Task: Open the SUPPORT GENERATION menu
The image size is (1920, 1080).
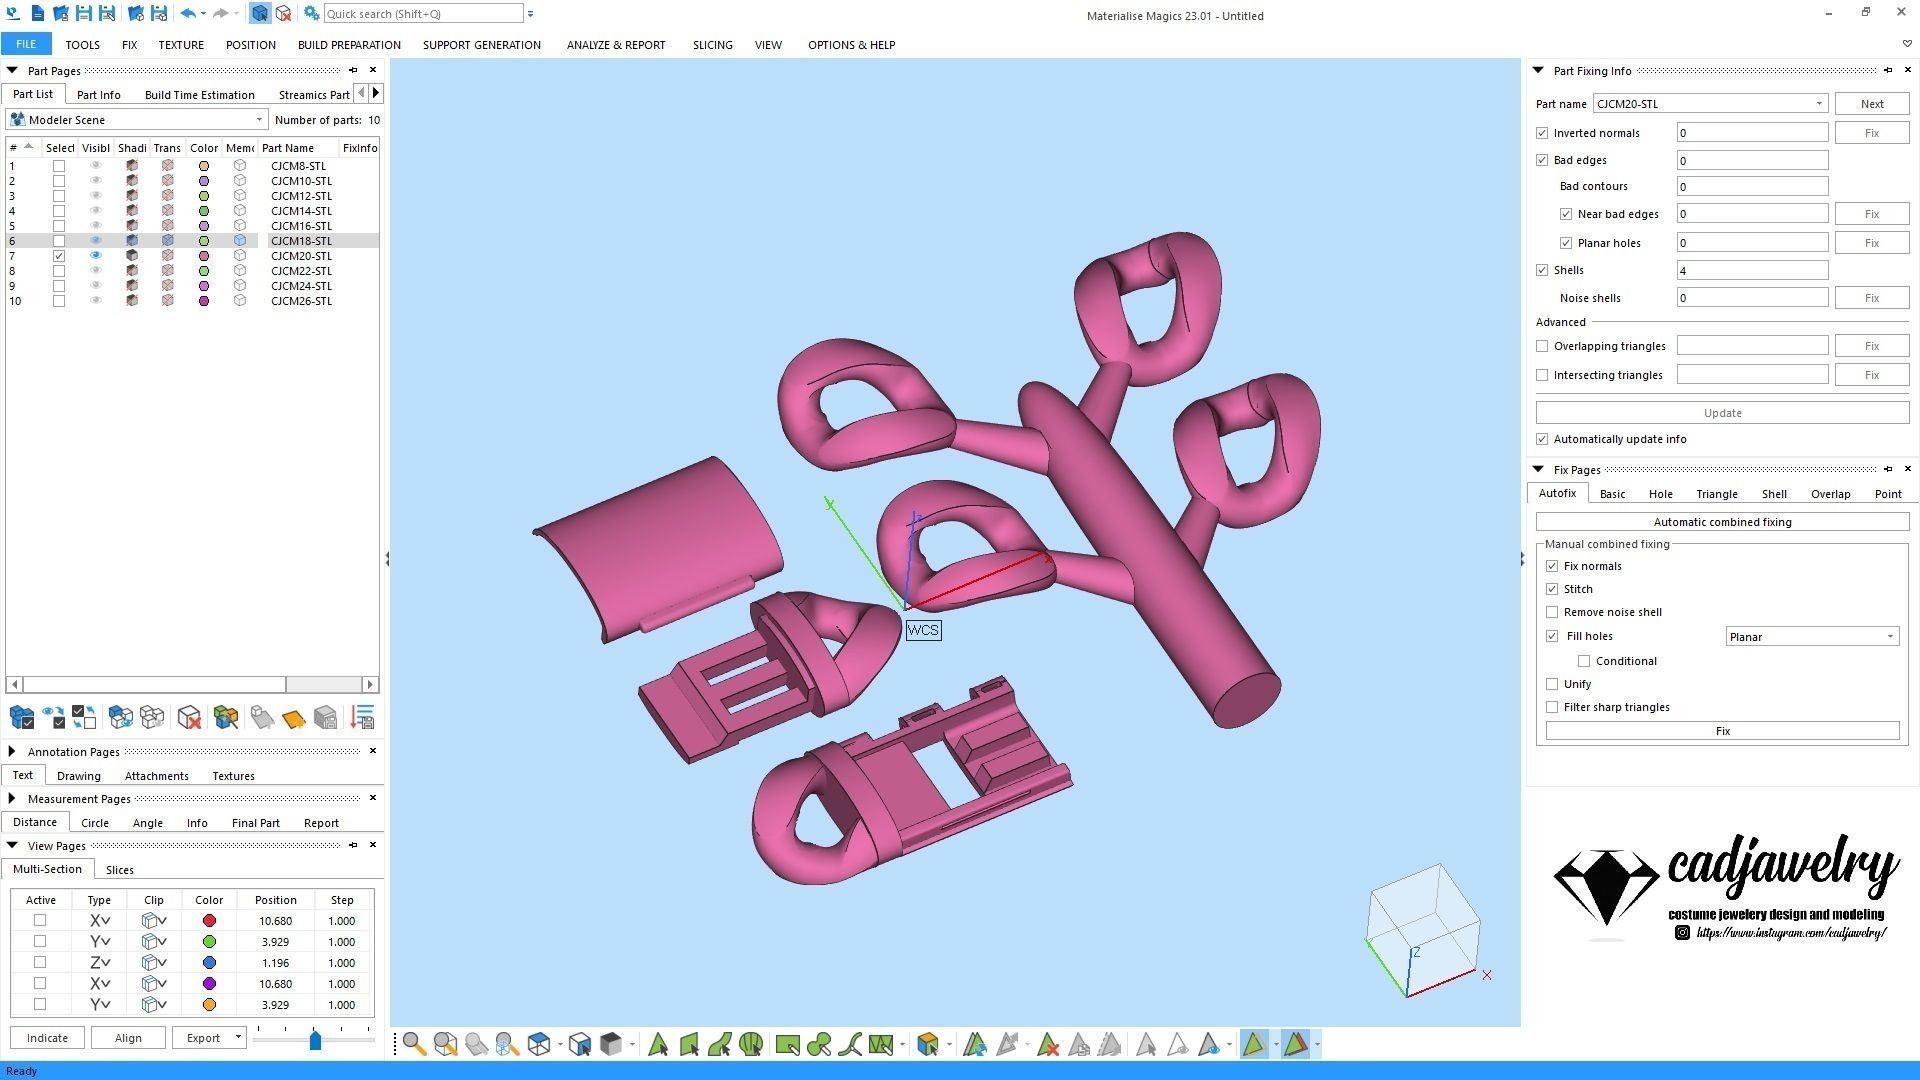Action: 481,45
